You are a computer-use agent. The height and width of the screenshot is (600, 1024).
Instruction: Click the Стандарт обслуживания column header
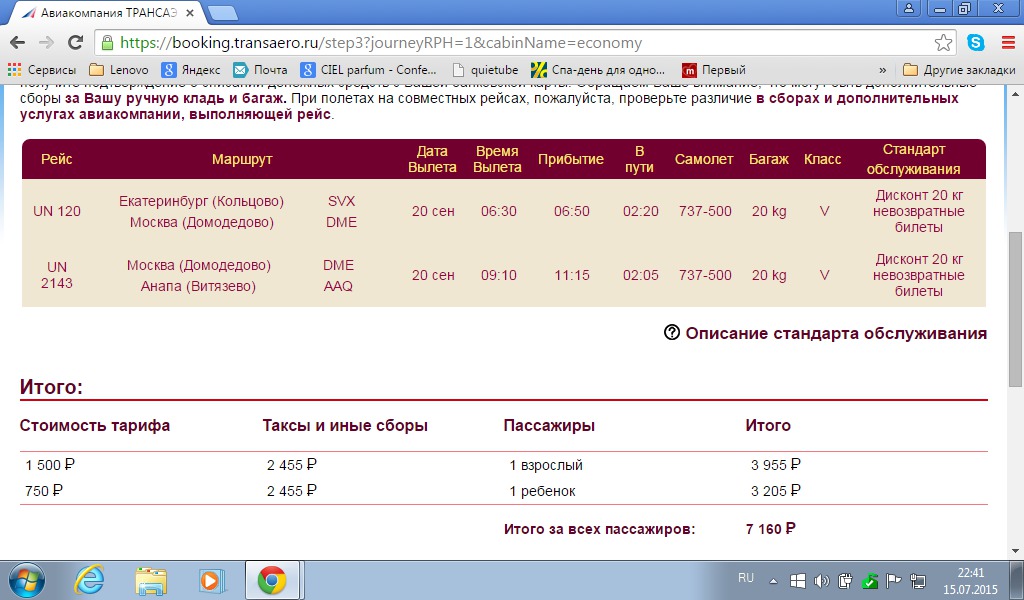(914, 159)
